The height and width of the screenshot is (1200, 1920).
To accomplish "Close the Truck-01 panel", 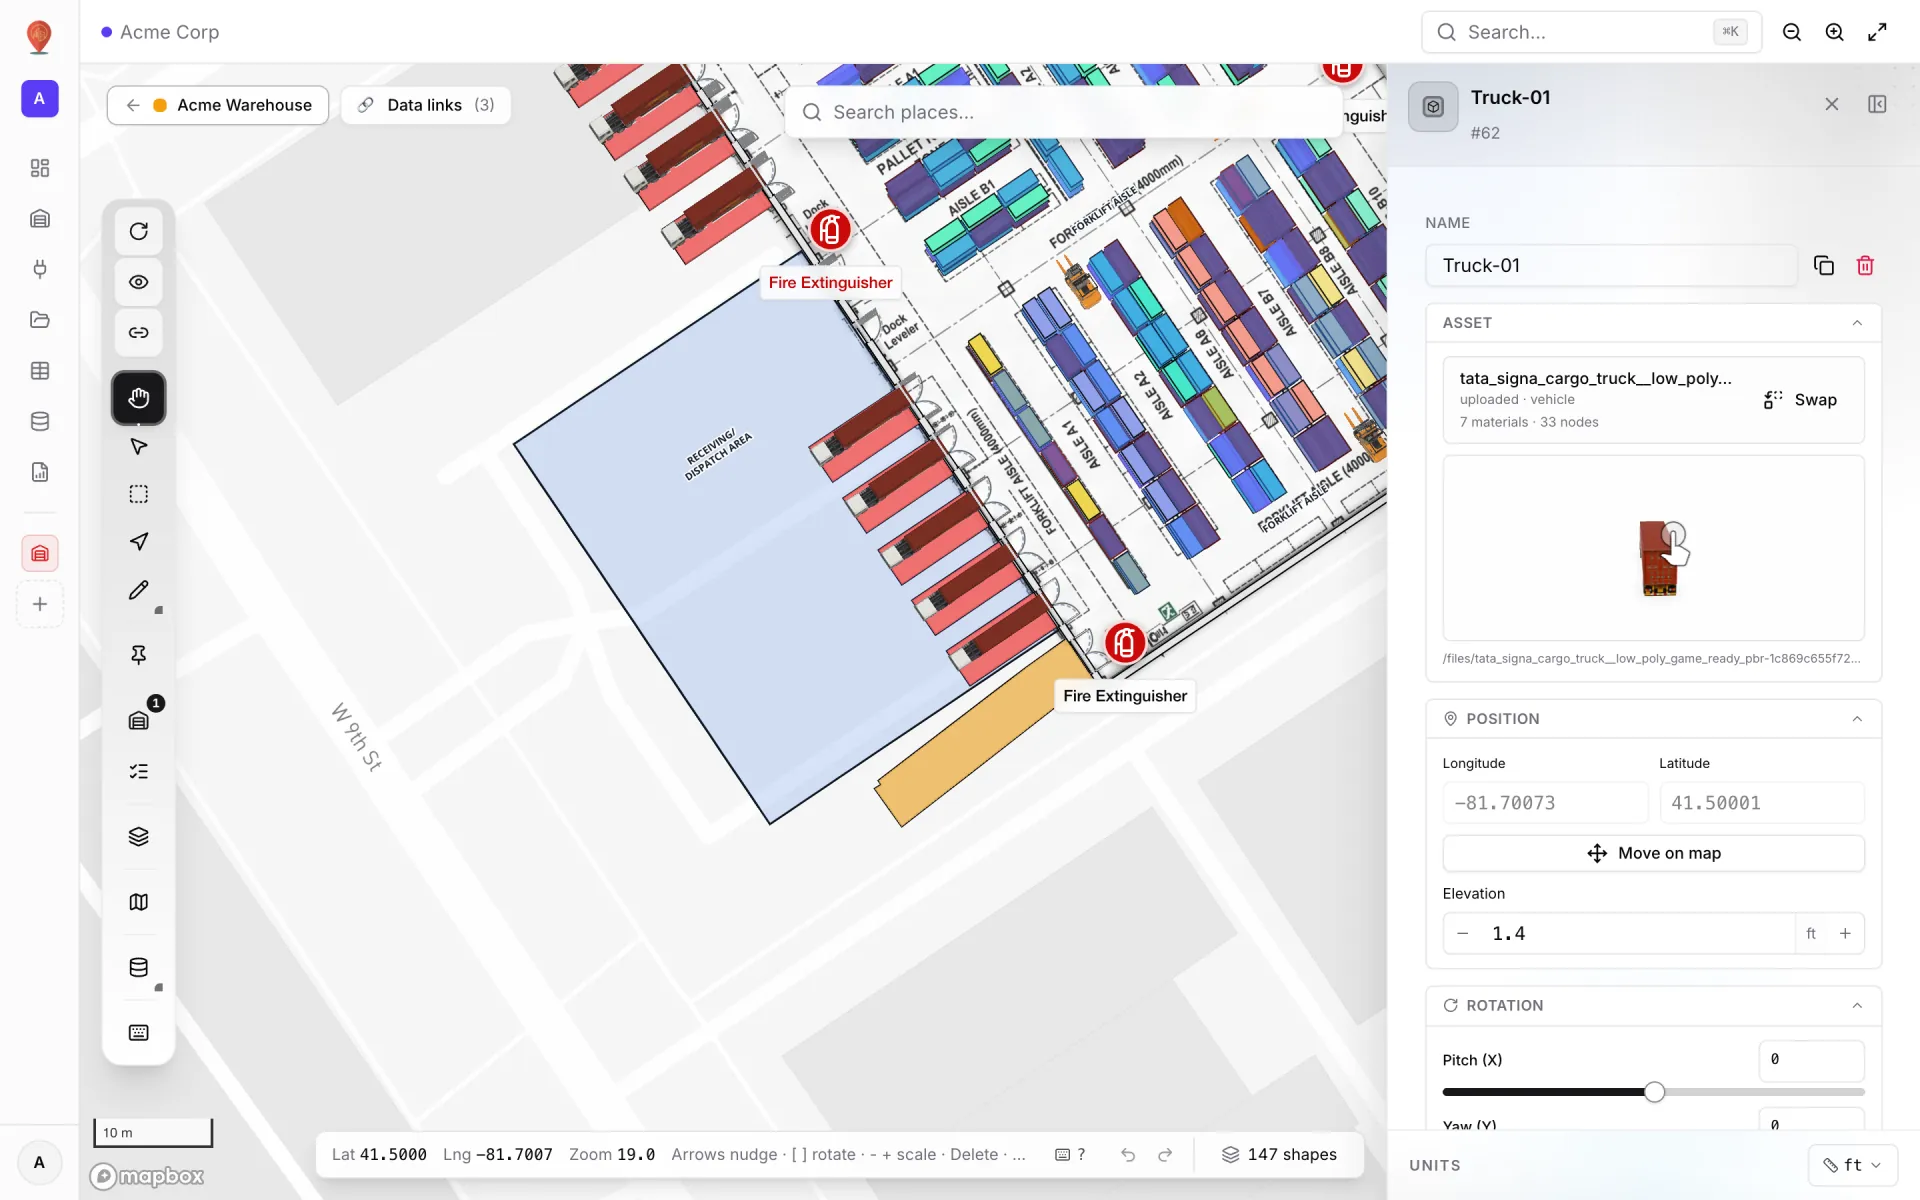I will click(1832, 104).
